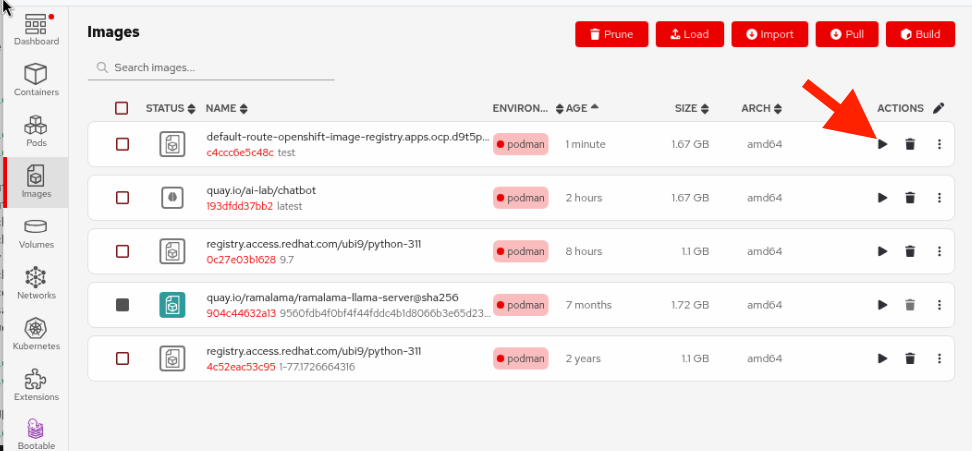Select the checkbox for default-route-openshift image
The height and width of the screenshot is (451, 972).
[x=122, y=144]
